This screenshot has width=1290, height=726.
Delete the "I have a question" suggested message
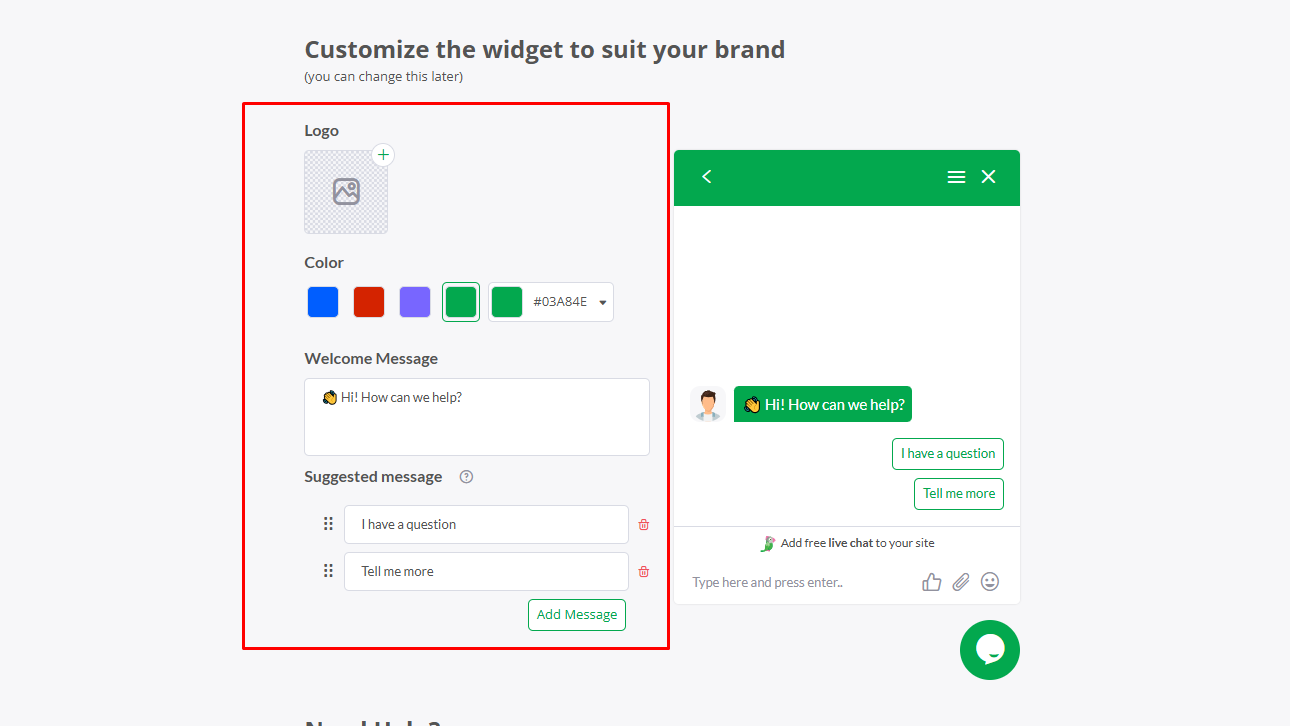643,524
